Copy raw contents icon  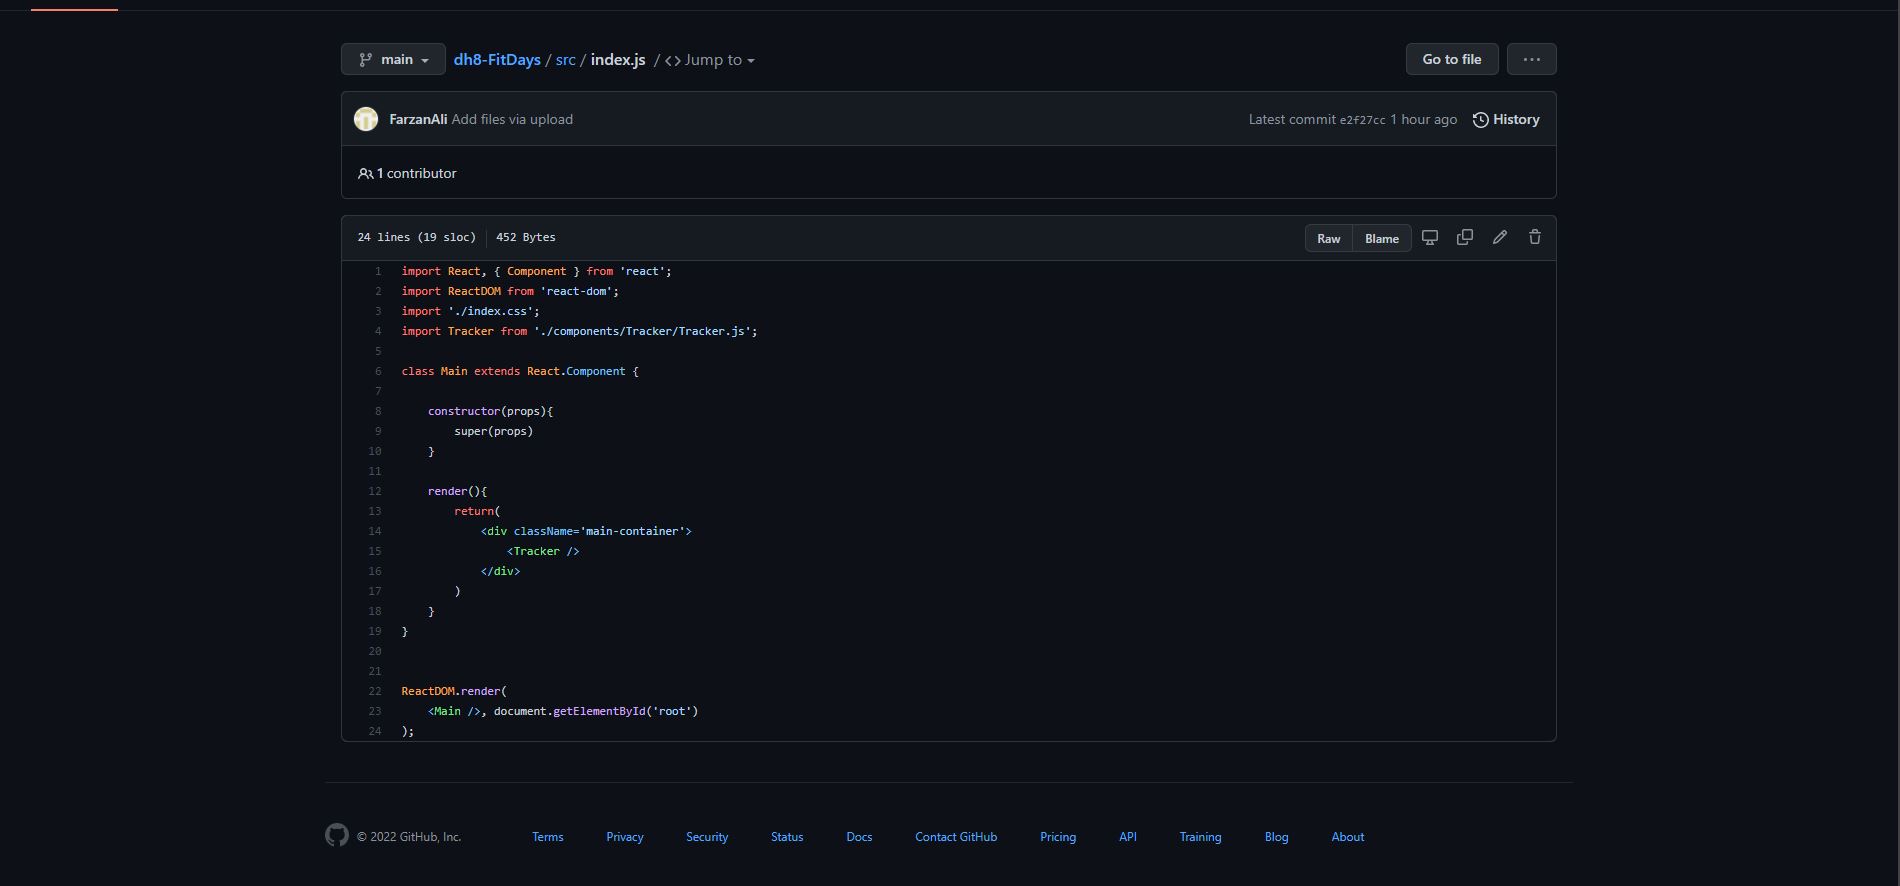(x=1465, y=237)
